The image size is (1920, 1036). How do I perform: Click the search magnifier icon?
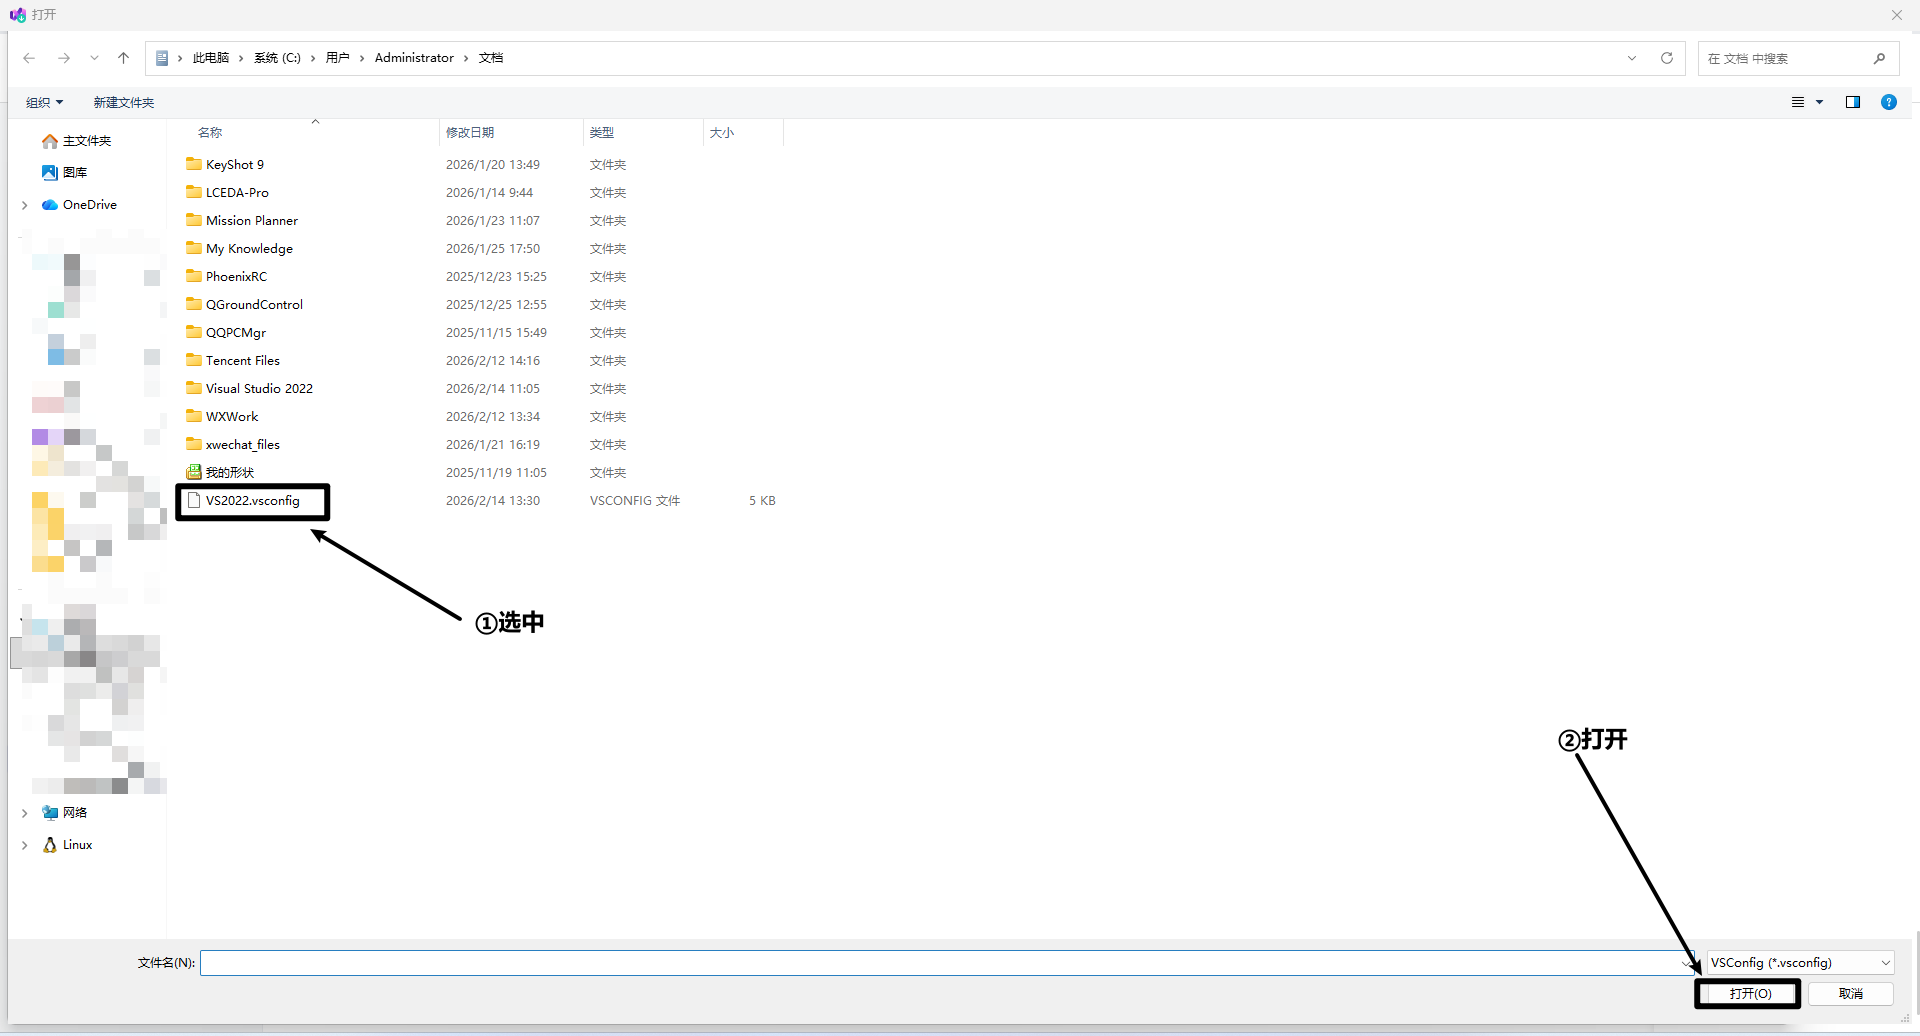coord(1879,58)
